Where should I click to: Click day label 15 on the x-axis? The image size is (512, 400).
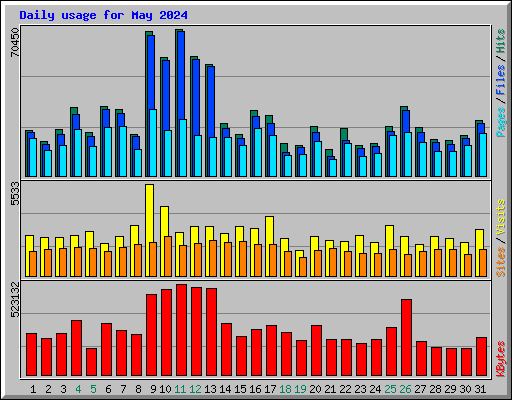point(240,389)
